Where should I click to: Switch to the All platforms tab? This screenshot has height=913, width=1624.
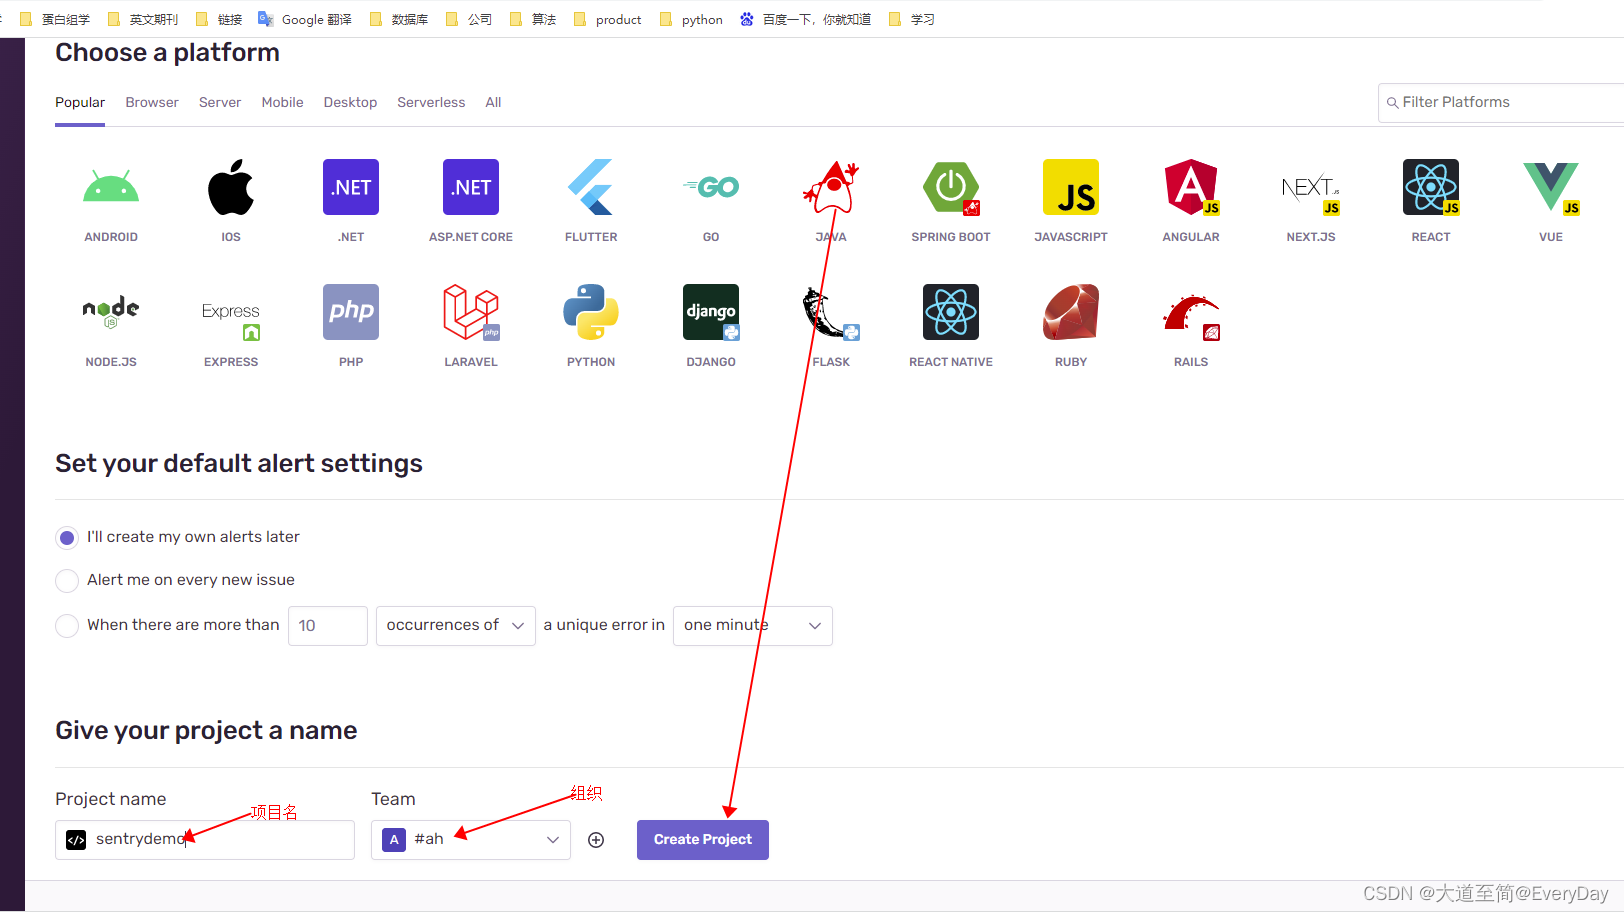pyautogui.click(x=493, y=102)
